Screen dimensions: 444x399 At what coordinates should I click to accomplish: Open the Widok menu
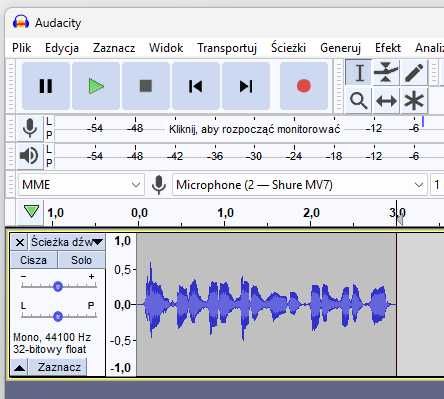(166, 48)
